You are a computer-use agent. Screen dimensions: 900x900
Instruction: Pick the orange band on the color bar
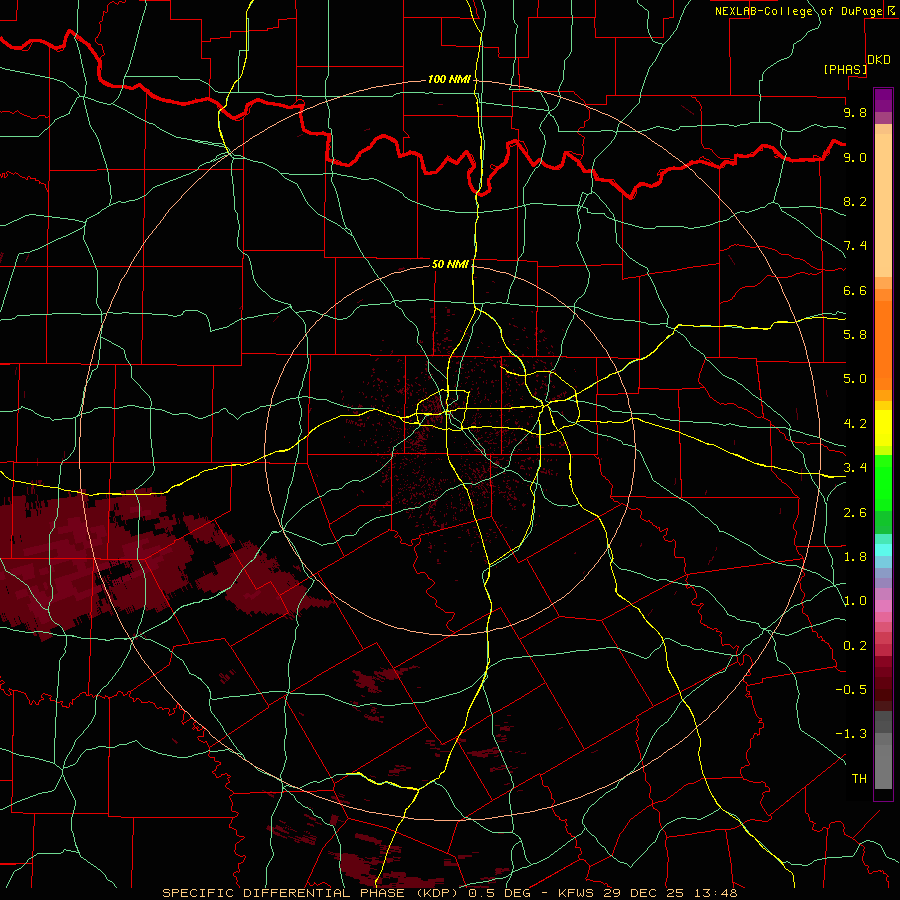click(883, 345)
